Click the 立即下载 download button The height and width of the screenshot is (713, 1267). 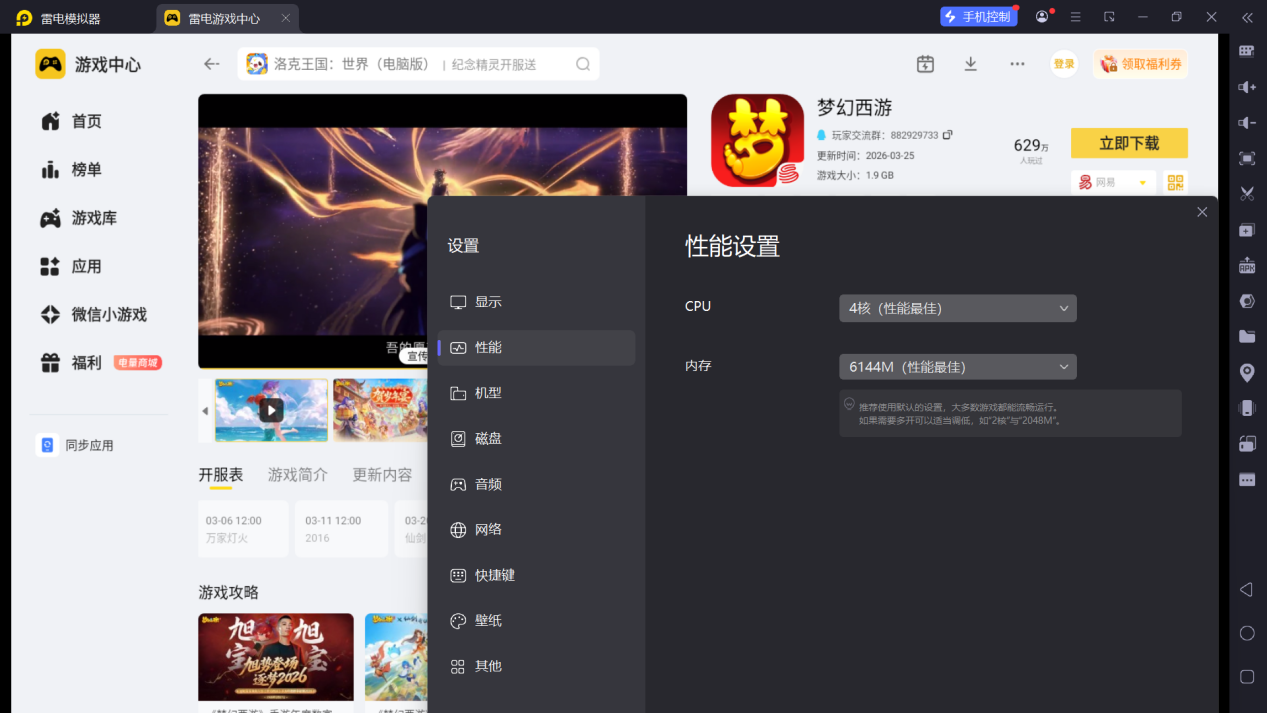pyautogui.click(x=1129, y=143)
